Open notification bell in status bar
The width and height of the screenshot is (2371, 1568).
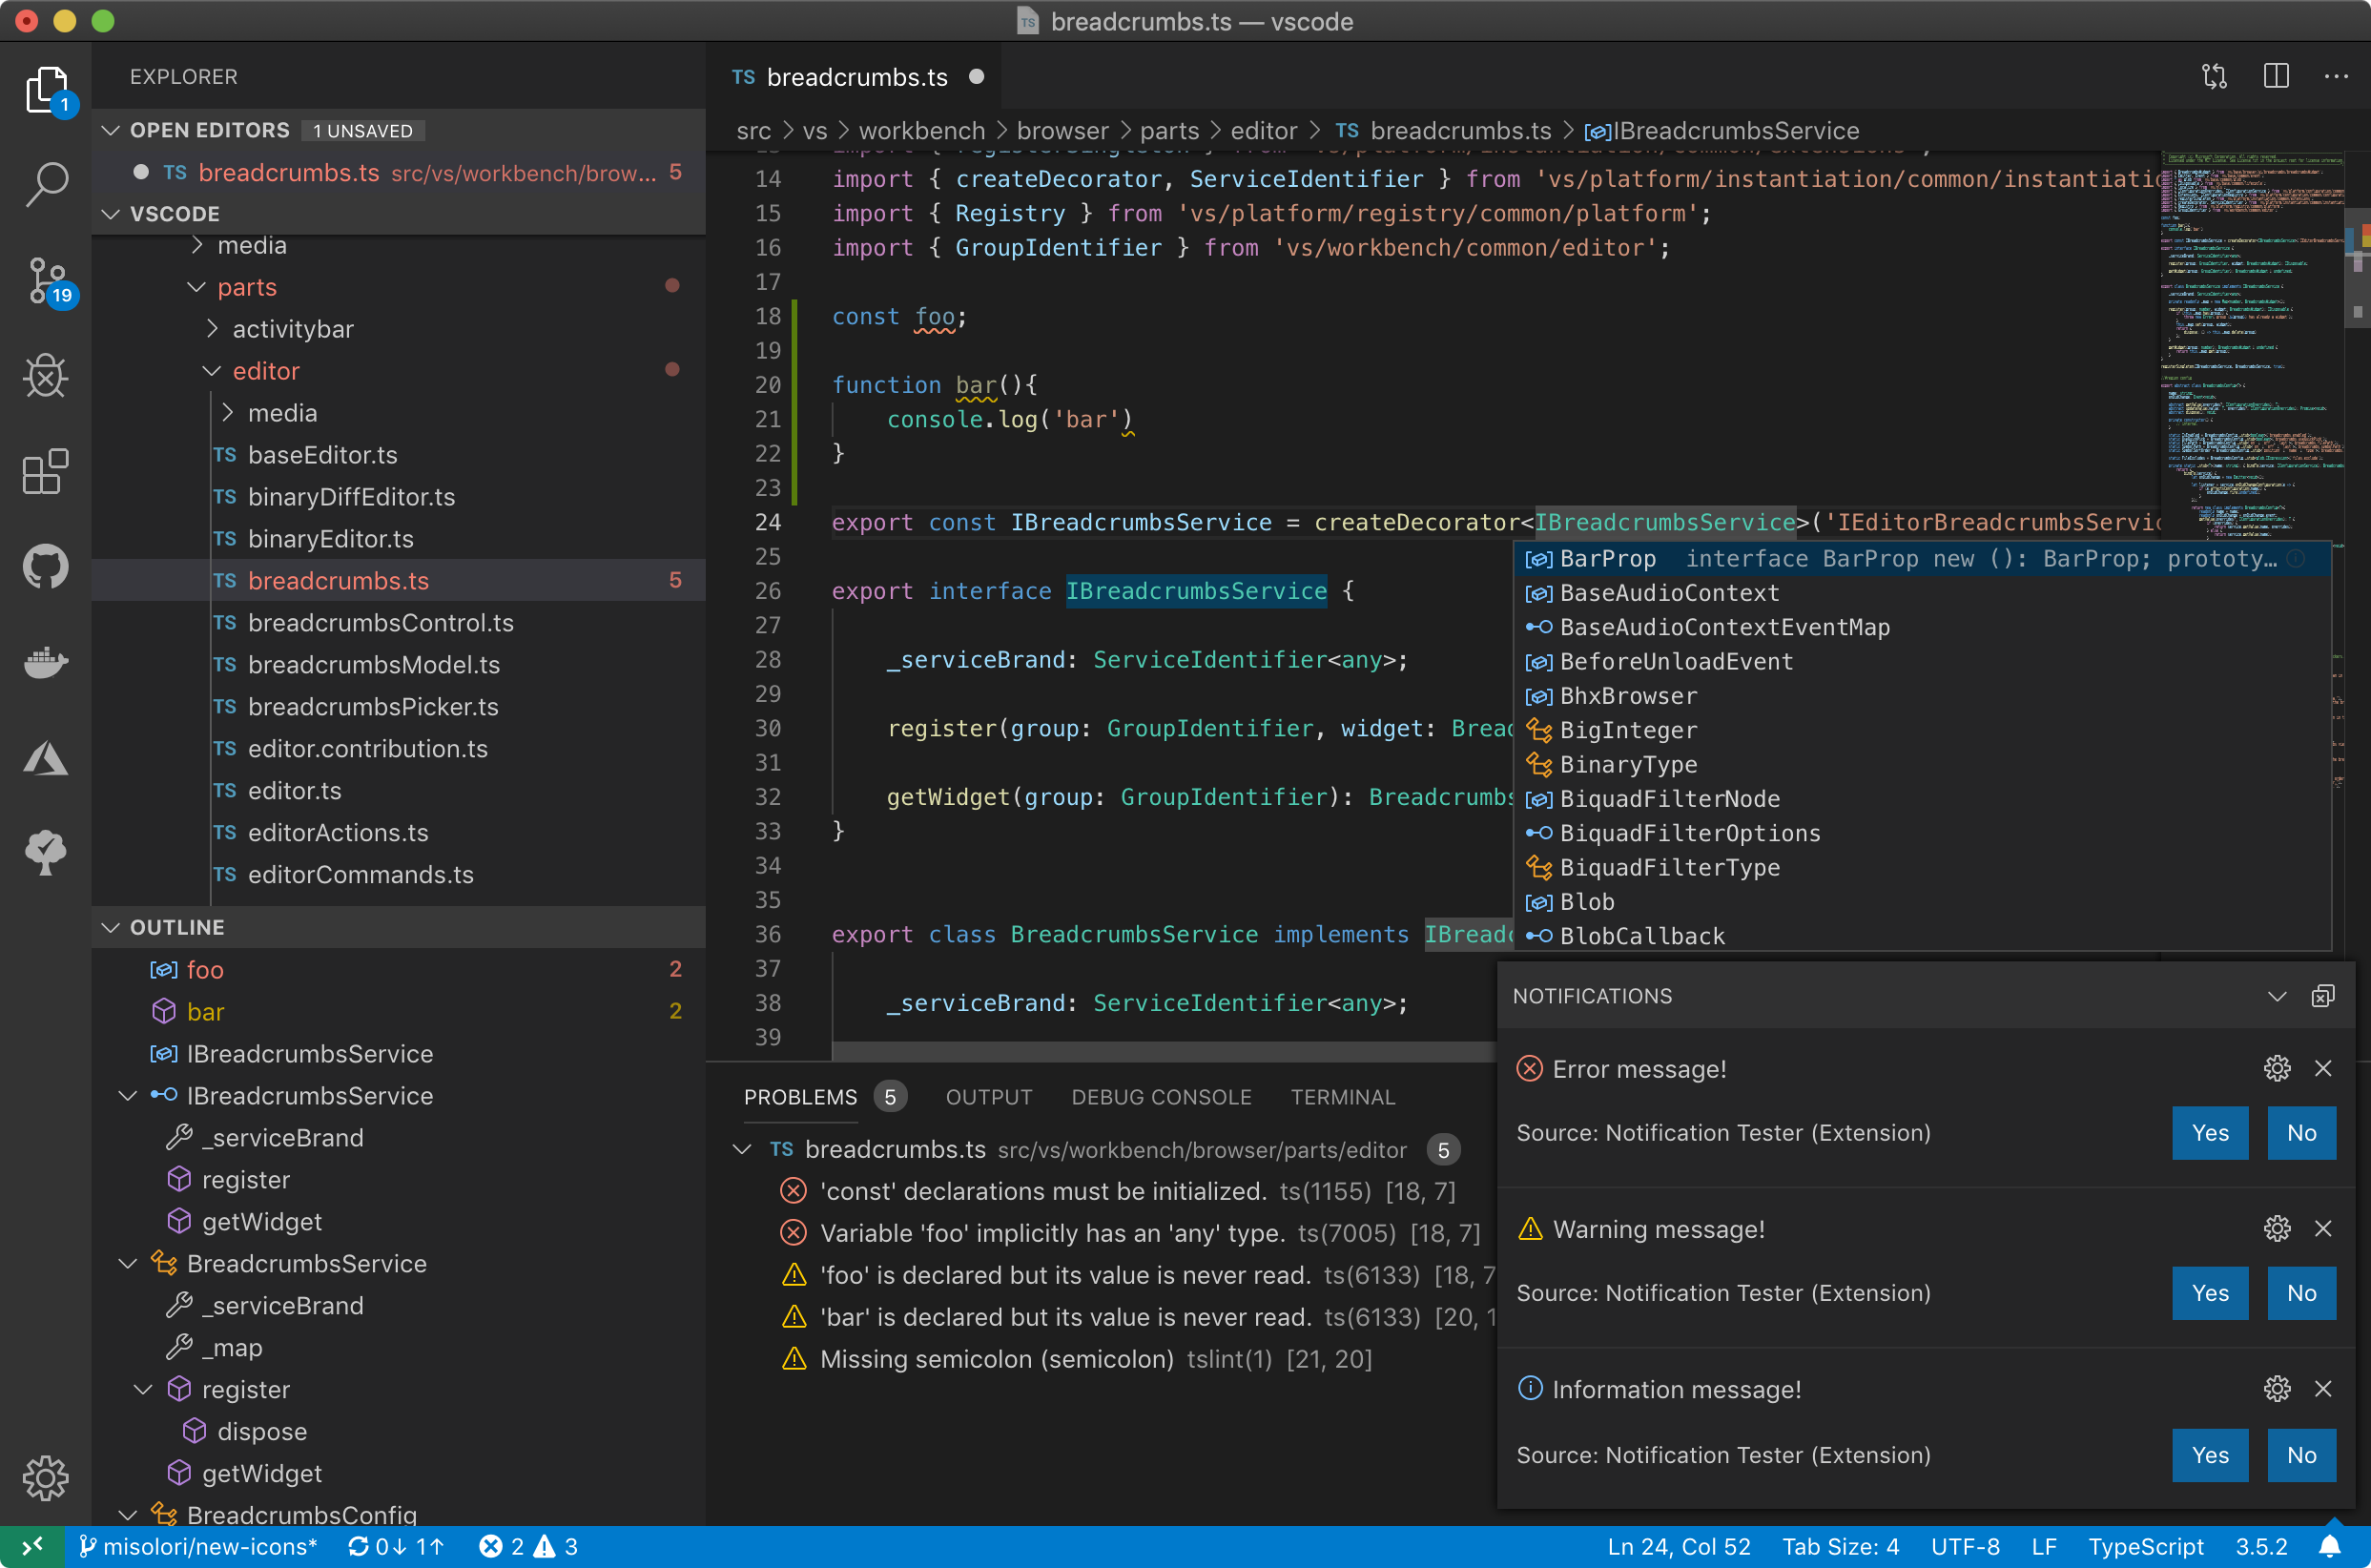[2330, 1546]
